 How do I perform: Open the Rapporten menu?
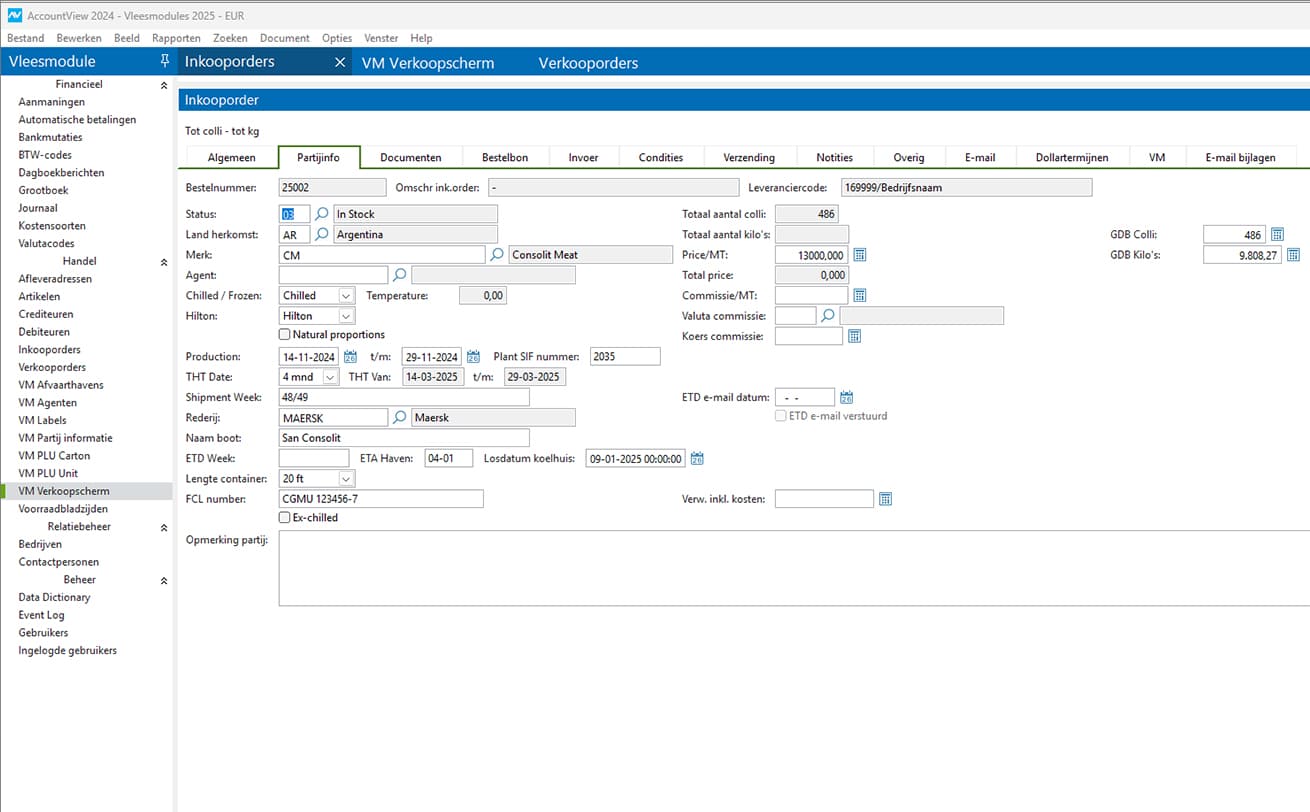coord(176,38)
